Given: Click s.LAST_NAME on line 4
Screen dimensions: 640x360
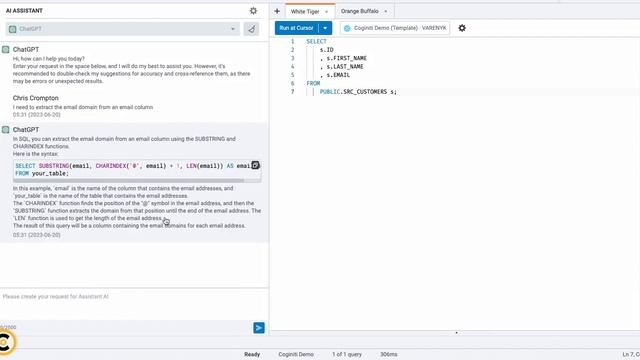Looking at the screenshot, I should point(345,67).
